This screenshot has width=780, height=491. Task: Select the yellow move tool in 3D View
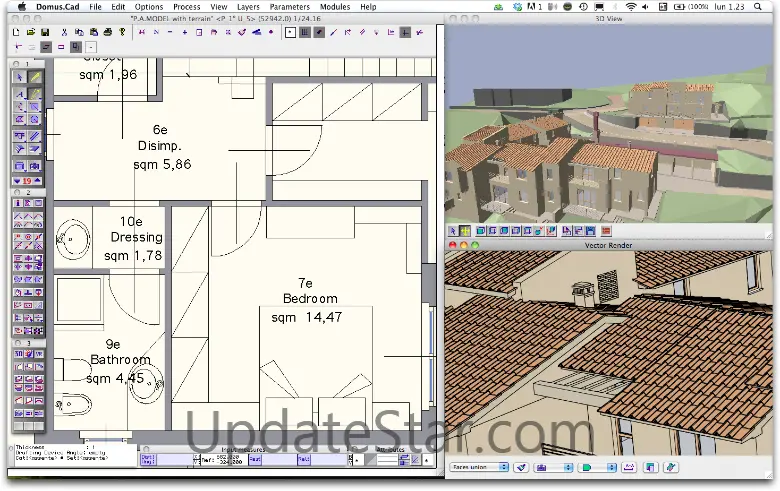coord(465,231)
